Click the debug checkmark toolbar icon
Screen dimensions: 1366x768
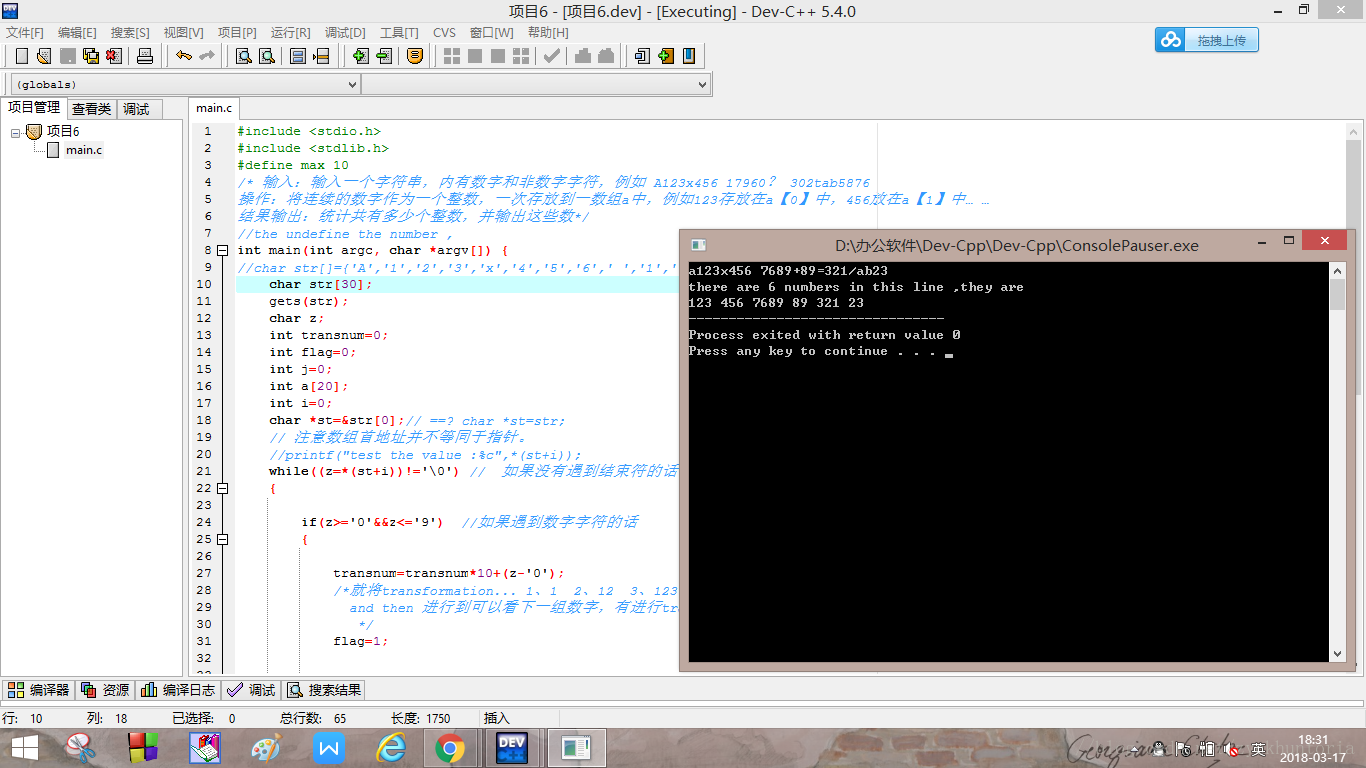coord(551,56)
